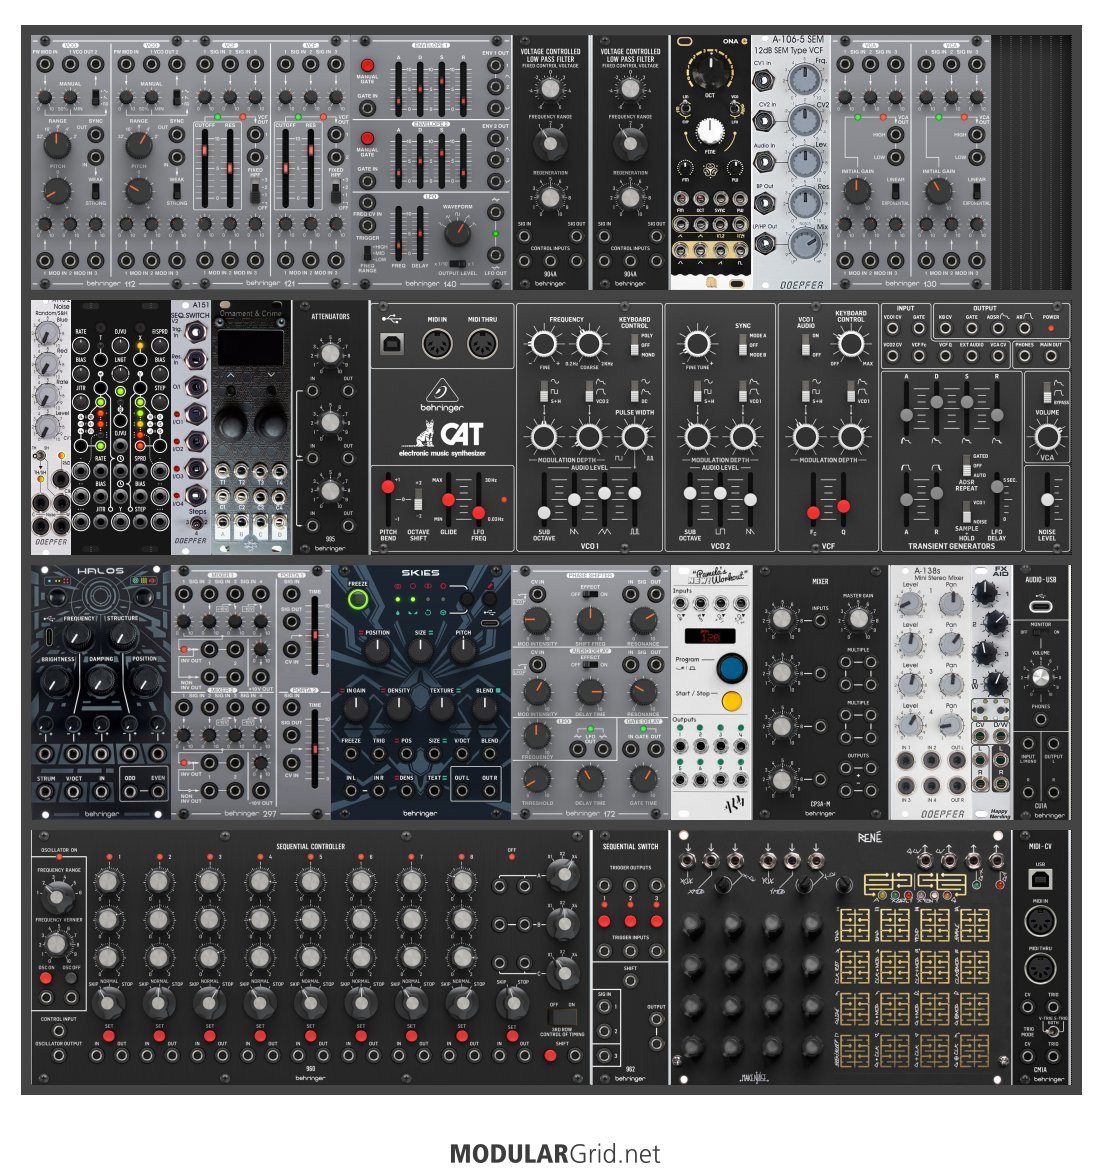This screenshot has width=1112, height=1175.
Task: Click the CAT VCA VOLUME knob
Action: pyautogui.click(x=1047, y=437)
